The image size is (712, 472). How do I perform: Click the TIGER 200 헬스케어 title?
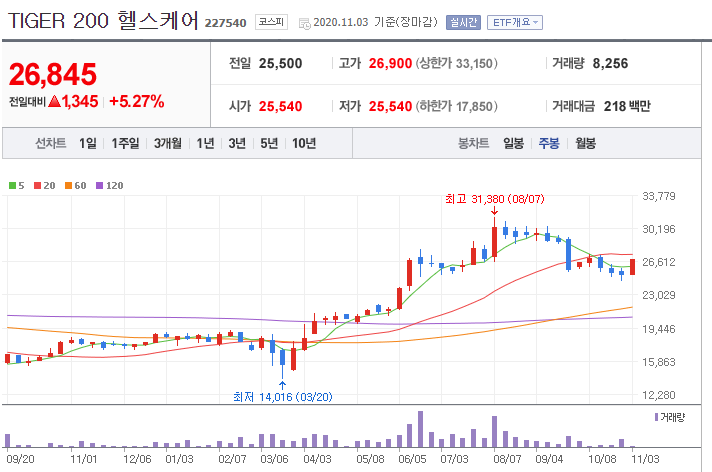pos(104,21)
